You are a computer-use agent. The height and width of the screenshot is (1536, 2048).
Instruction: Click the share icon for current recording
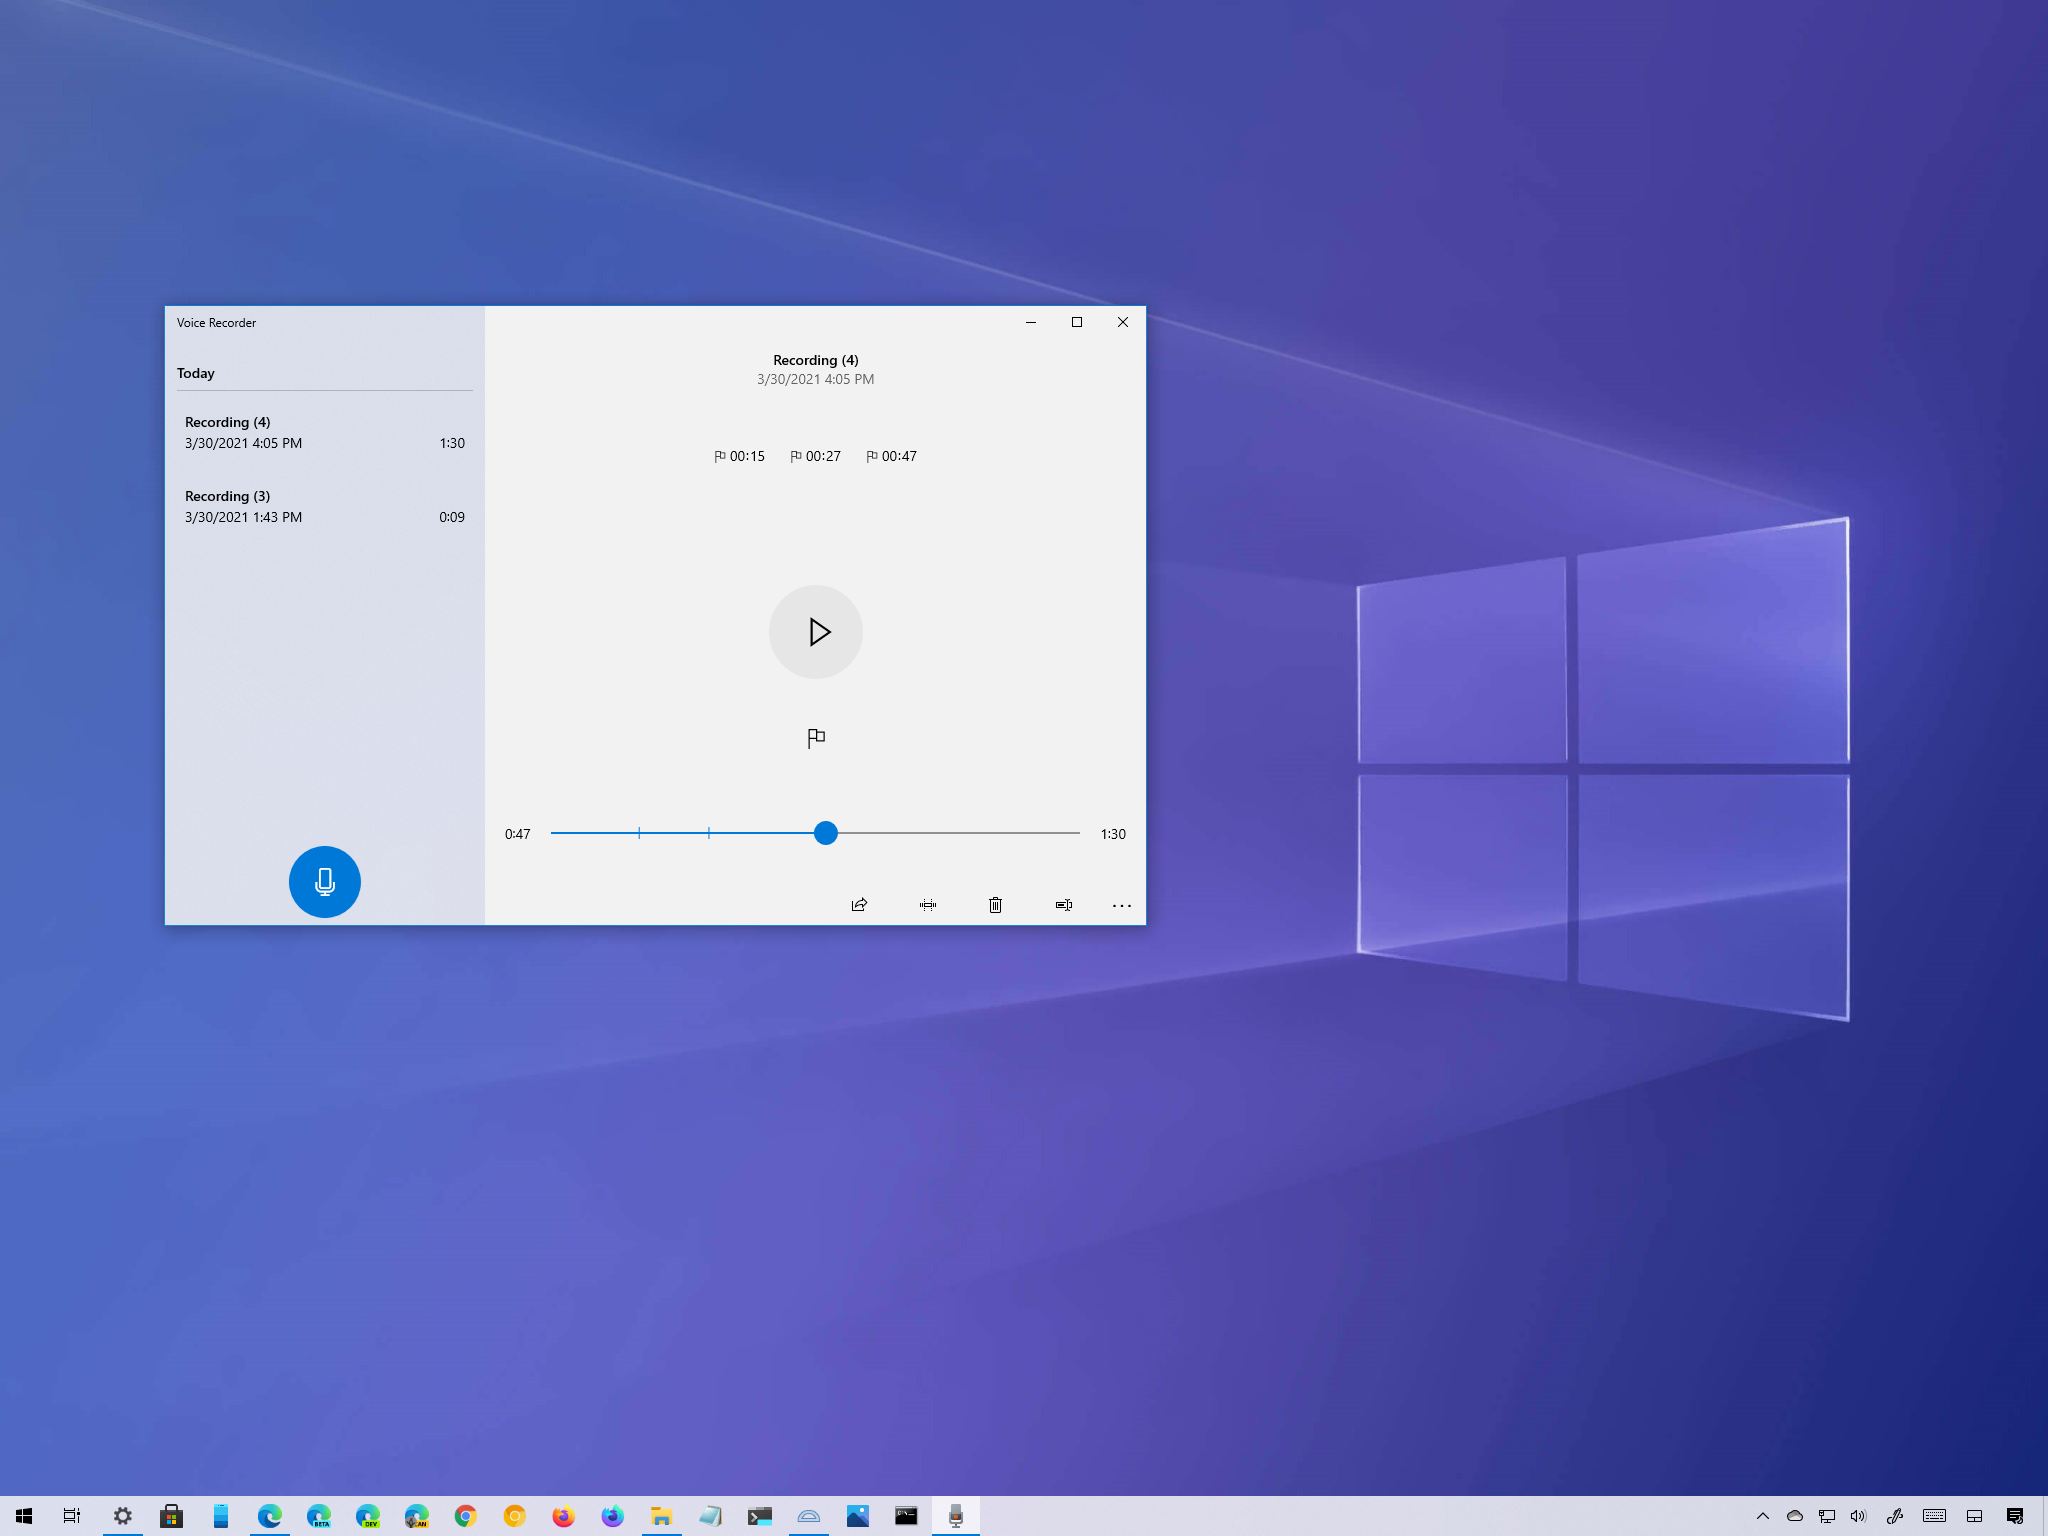coord(861,905)
